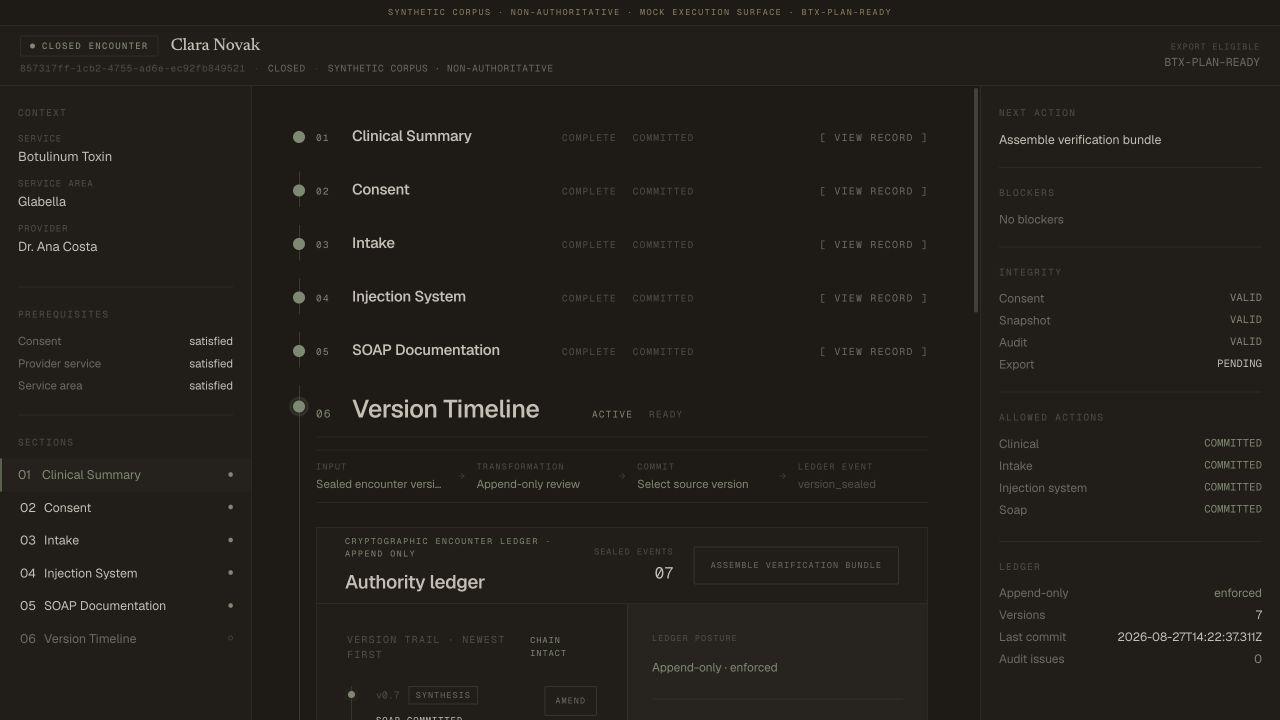
Task: Click the version_sealed ledger event
Action: click(837, 484)
